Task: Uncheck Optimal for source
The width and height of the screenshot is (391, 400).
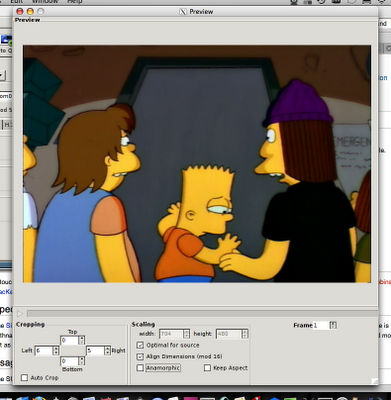Action: click(140, 345)
